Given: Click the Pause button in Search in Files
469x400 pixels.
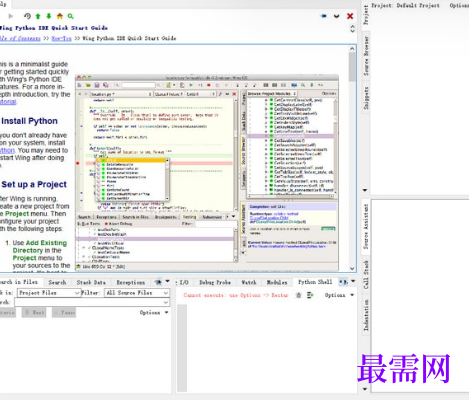Looking at the screenshot, I should [x=64, y=312].
